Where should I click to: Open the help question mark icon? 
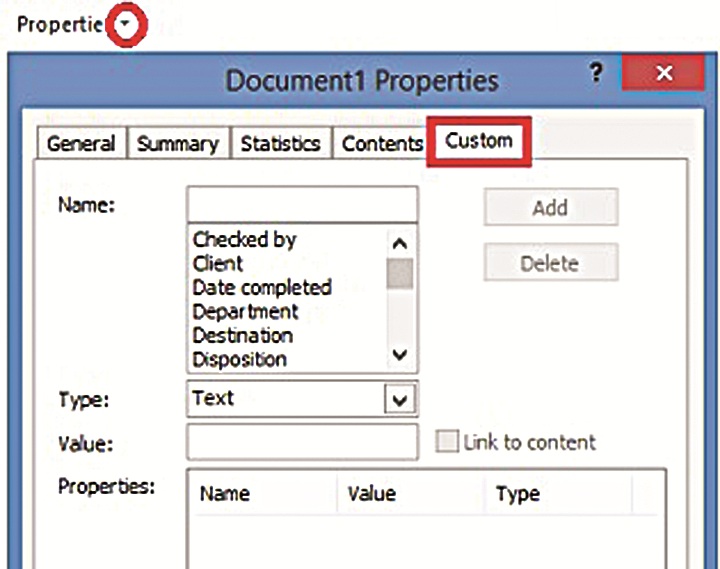click(596, 75)
